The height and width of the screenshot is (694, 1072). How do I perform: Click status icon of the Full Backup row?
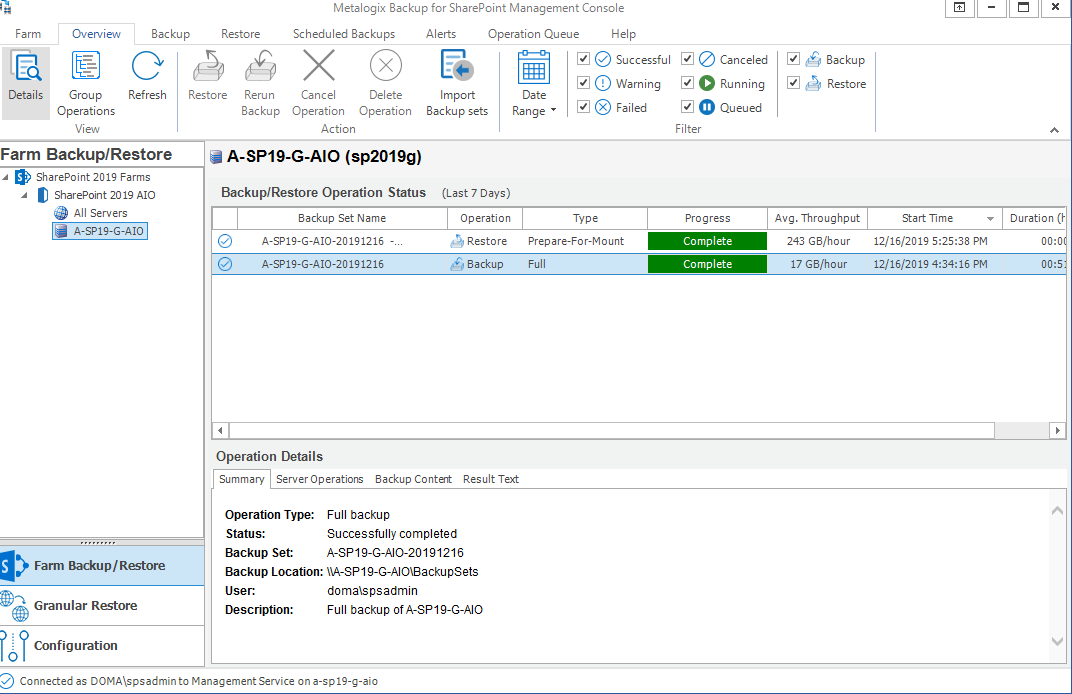coord(225,264)
